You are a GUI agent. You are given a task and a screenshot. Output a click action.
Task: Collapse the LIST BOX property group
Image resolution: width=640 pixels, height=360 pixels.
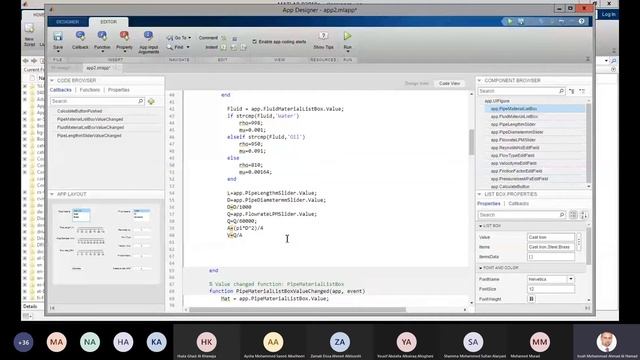point(480,226)
